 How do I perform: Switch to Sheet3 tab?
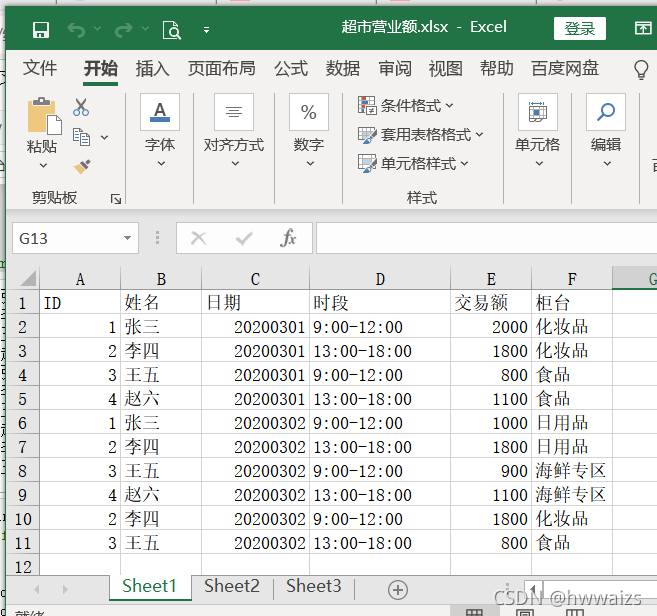313,586
